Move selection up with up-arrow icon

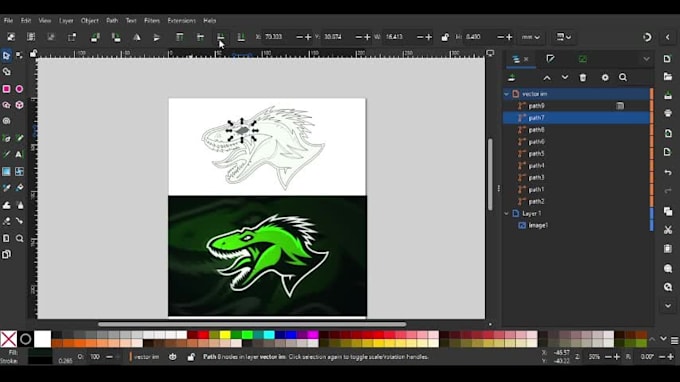point(547,78)
